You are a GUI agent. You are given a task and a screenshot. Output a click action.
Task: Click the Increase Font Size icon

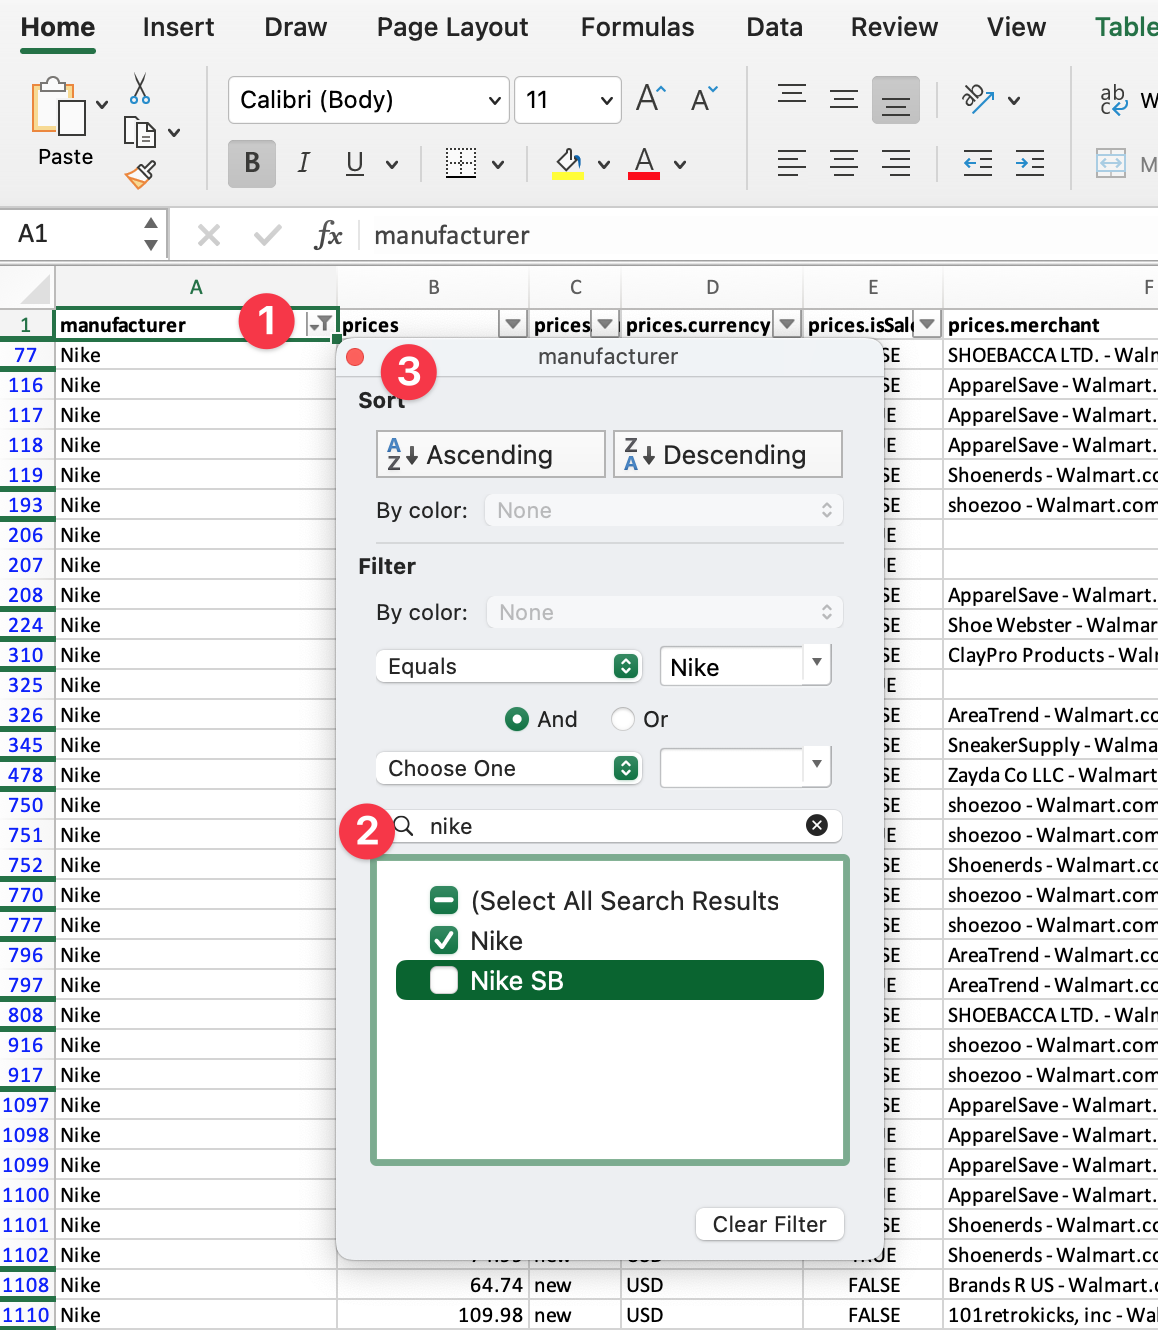point(650,98)
